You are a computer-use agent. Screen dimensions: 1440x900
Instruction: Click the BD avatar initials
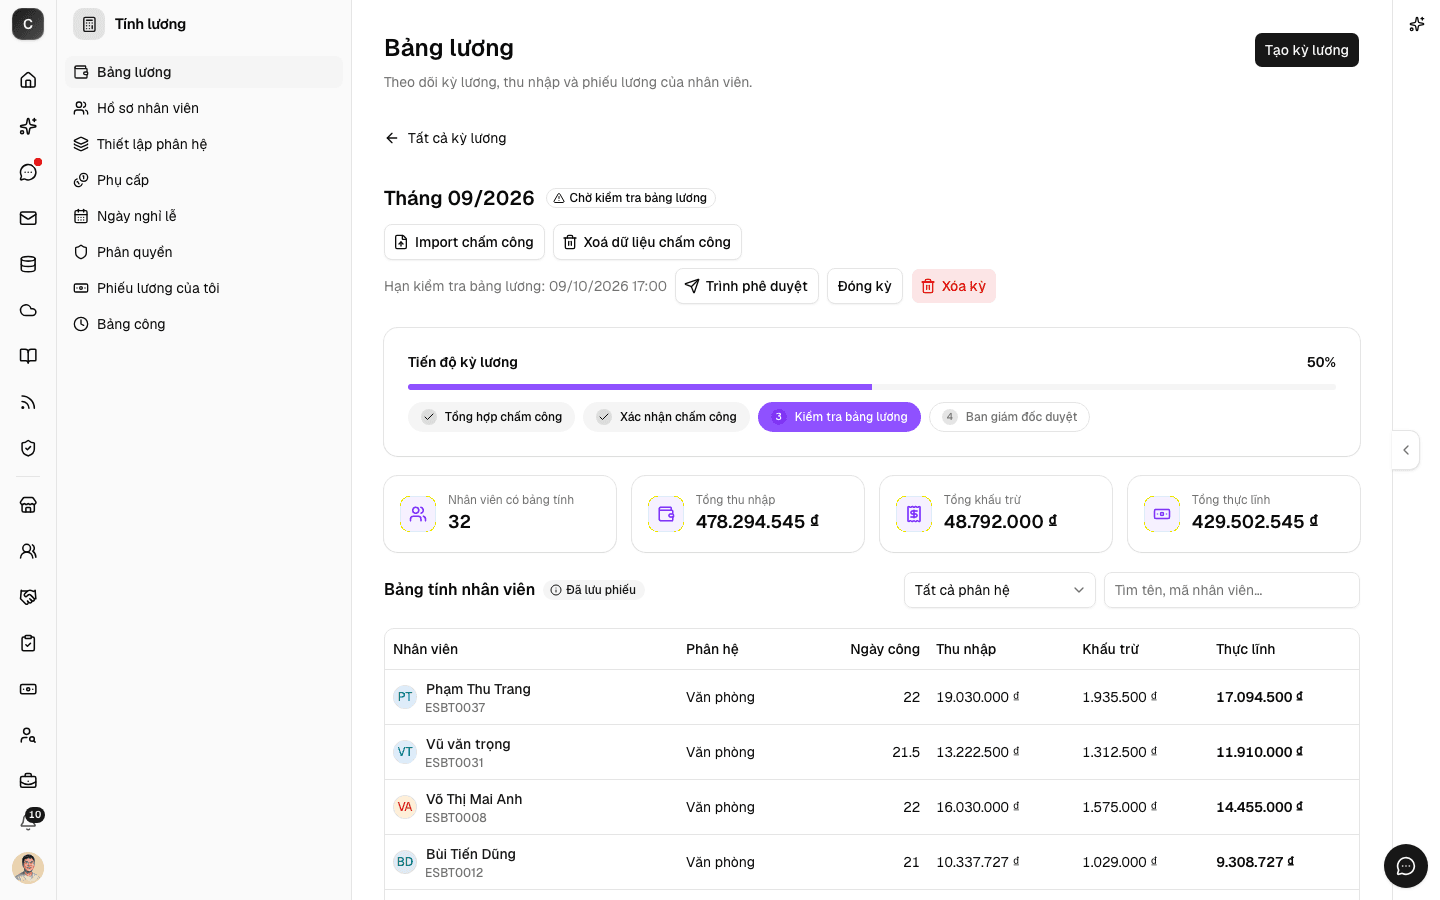click(x=405, y=862)
